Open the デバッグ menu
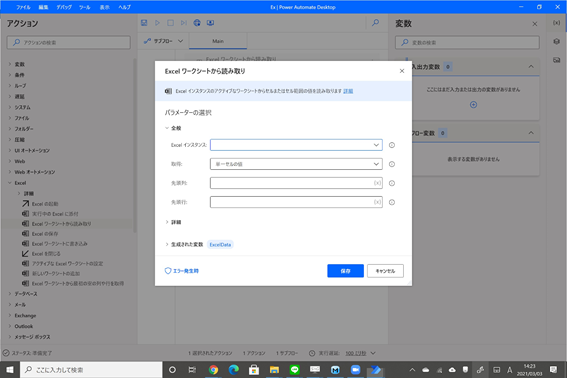Screen dimensions: 567x378 click(64, 7)
